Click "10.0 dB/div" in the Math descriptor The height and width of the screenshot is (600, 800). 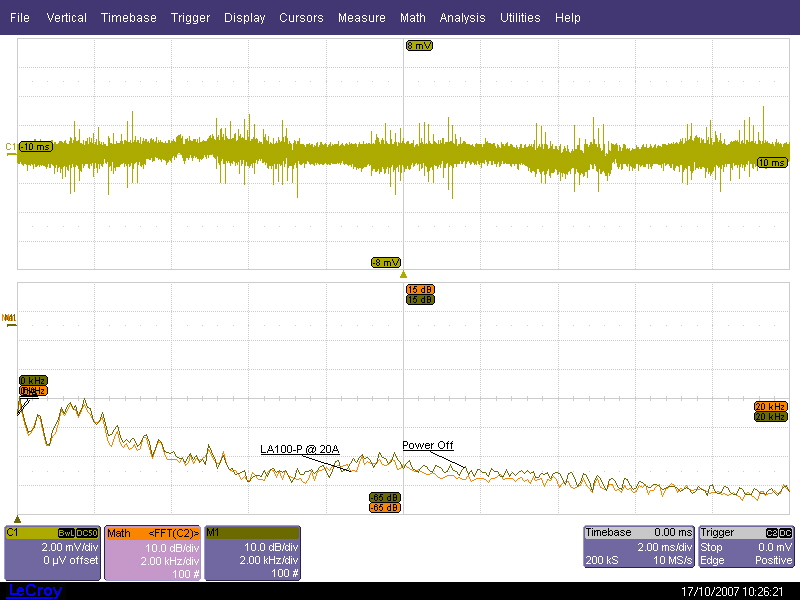(x=172, y=548)
